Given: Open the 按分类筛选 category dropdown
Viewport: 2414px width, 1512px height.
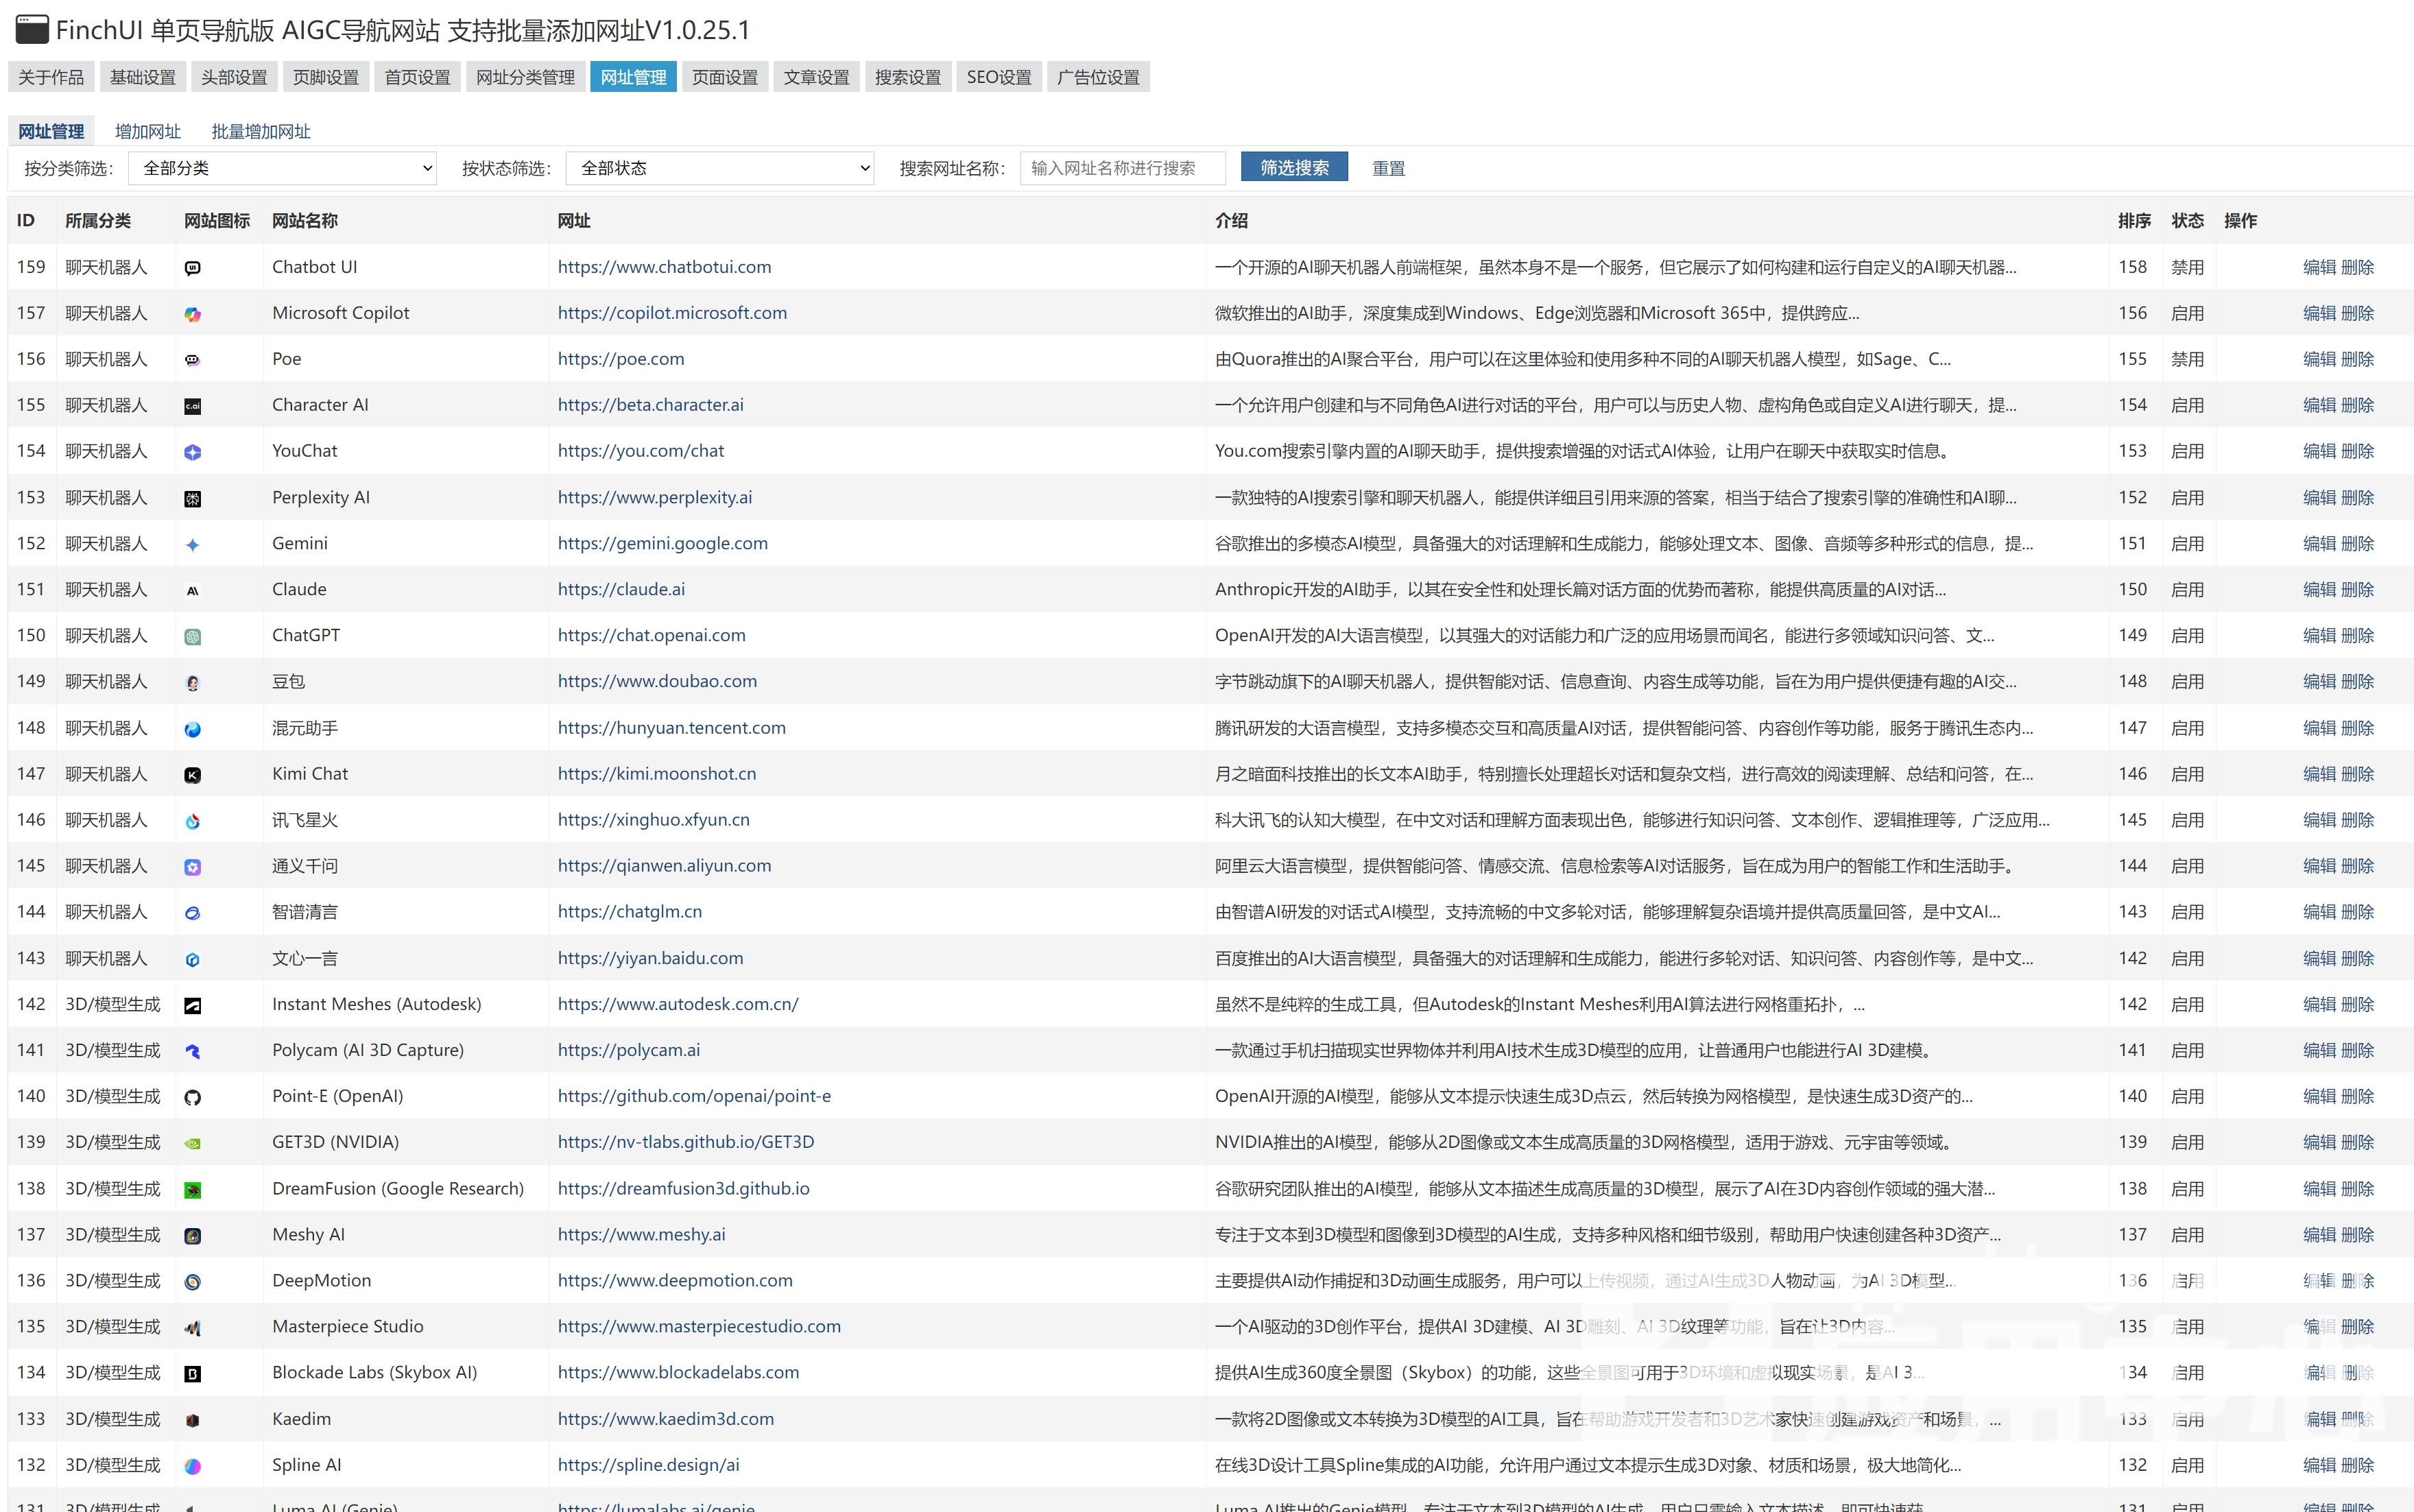Looking at the screenshot, I should coord(283,168).
